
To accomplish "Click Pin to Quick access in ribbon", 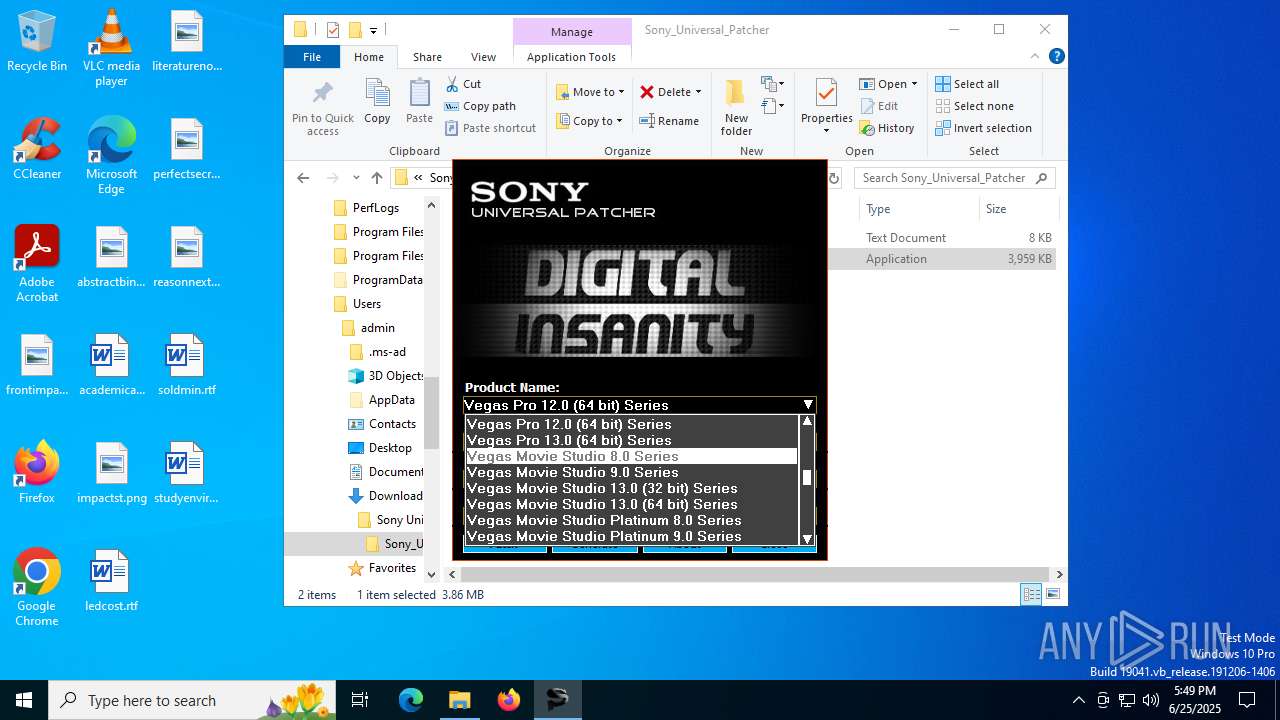I will [322, 108].
